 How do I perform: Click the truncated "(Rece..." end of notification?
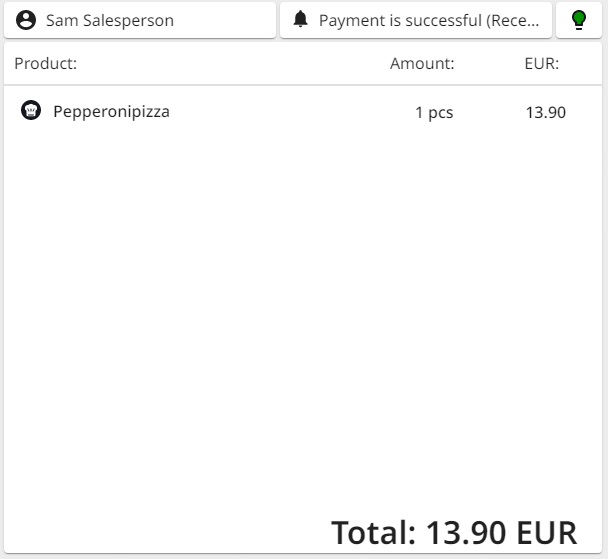(x=513, y=20)
